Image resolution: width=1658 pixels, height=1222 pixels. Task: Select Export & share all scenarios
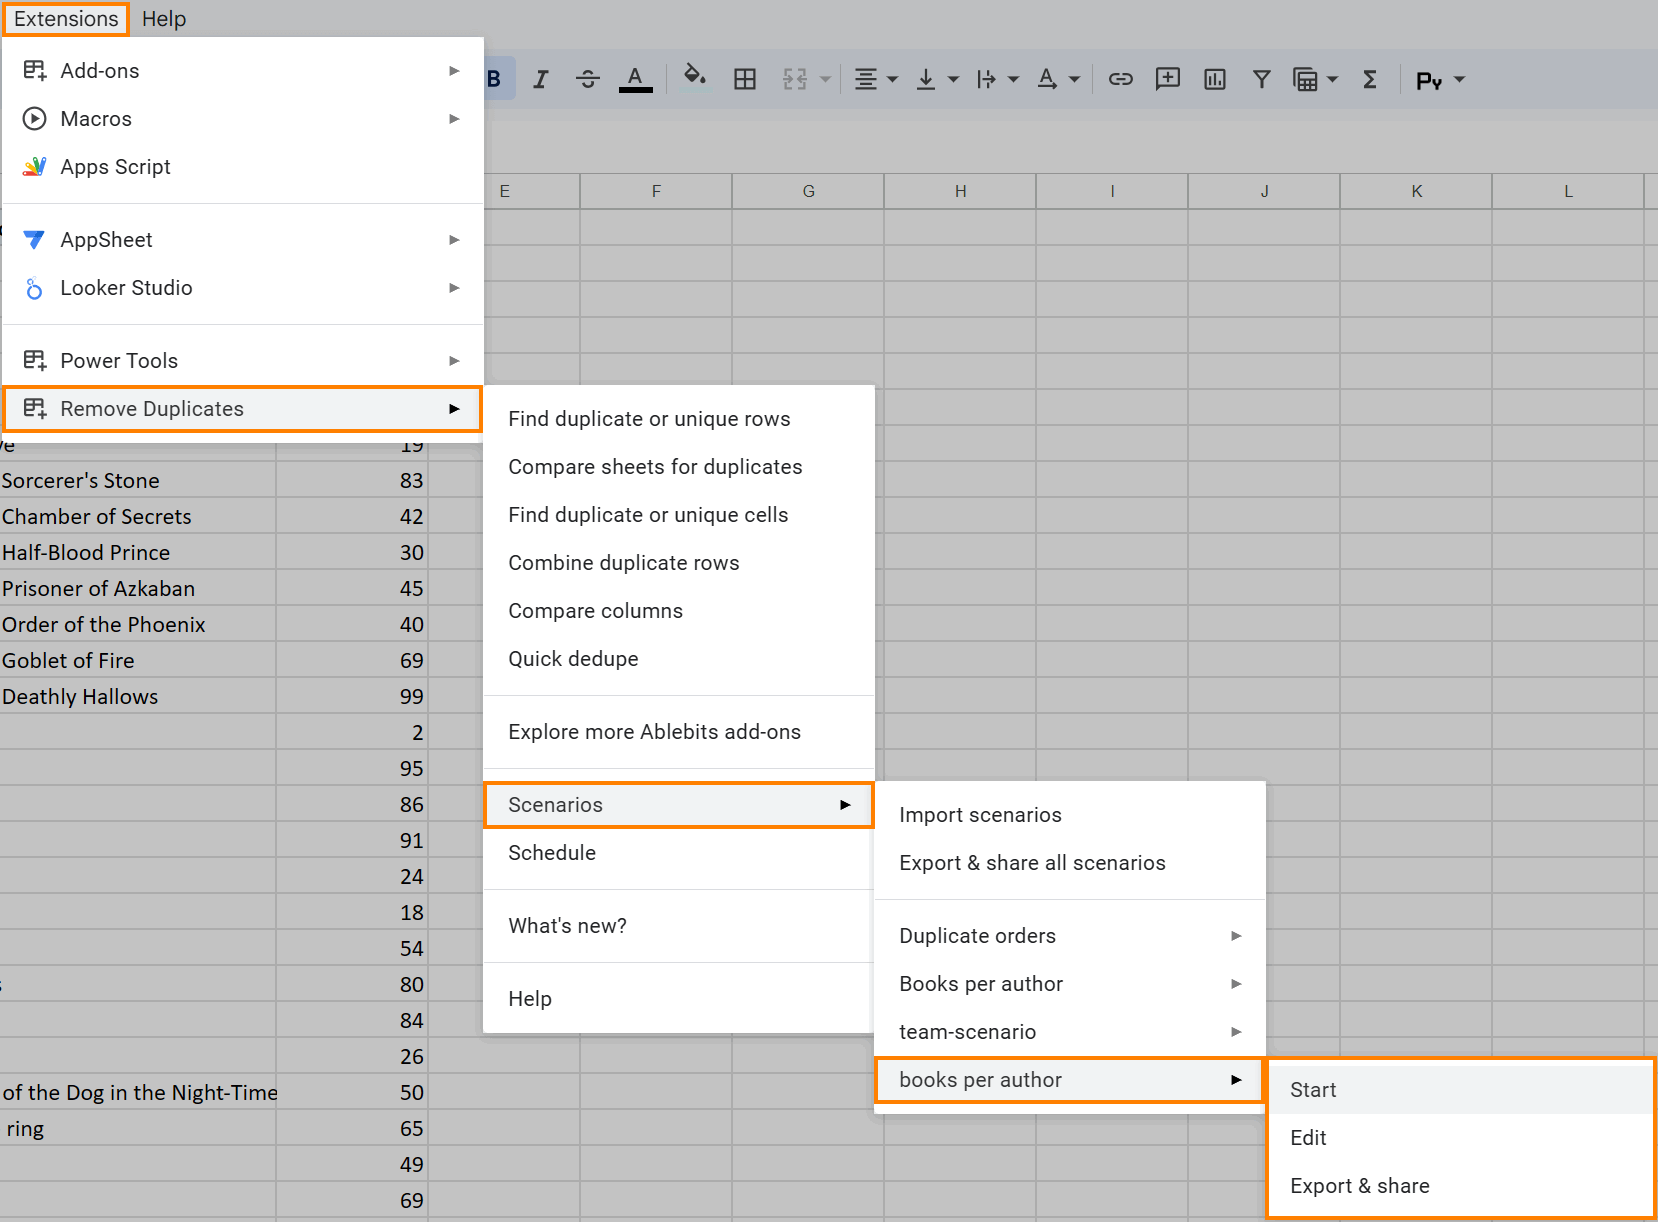pyautogui.click(x=1070, y=863)
